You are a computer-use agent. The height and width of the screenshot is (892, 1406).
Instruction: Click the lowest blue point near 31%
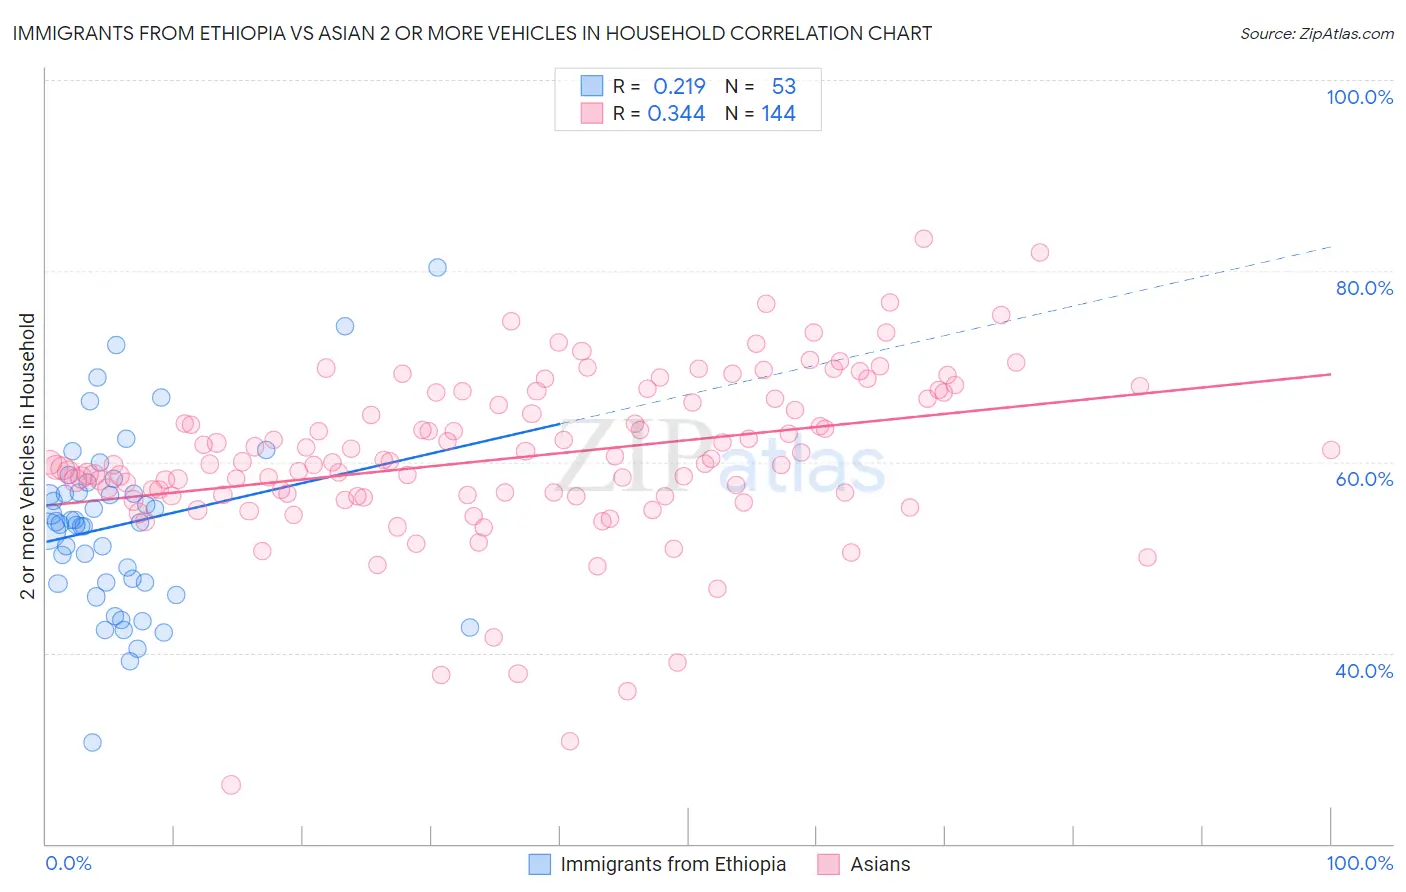pos(92,742)
